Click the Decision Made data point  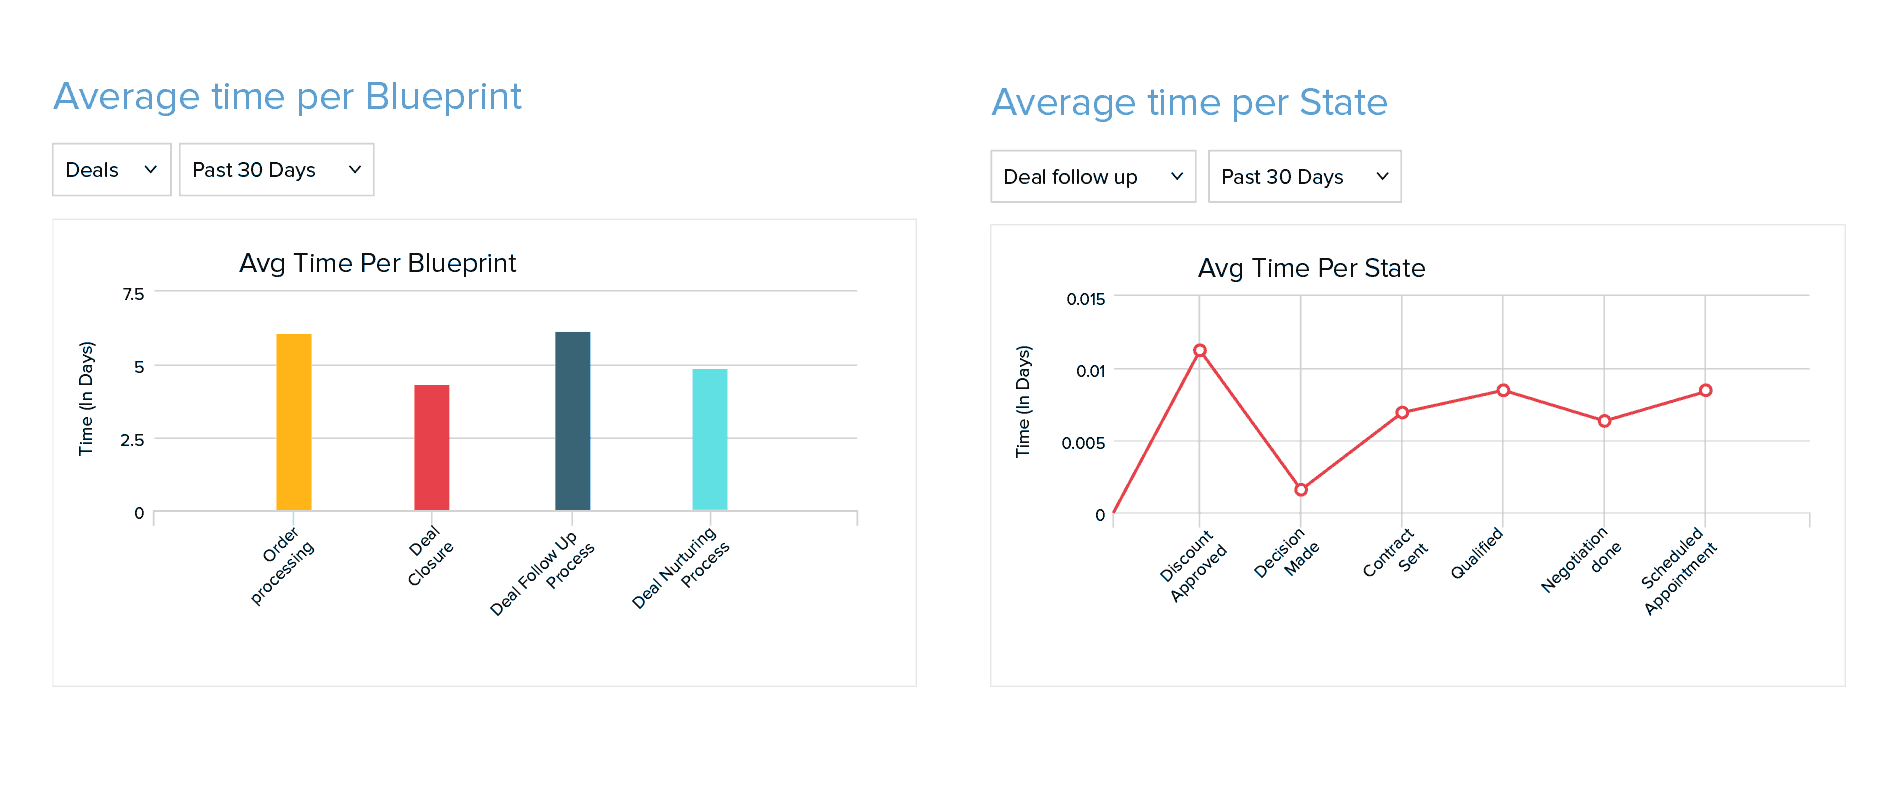point(1301,490)
